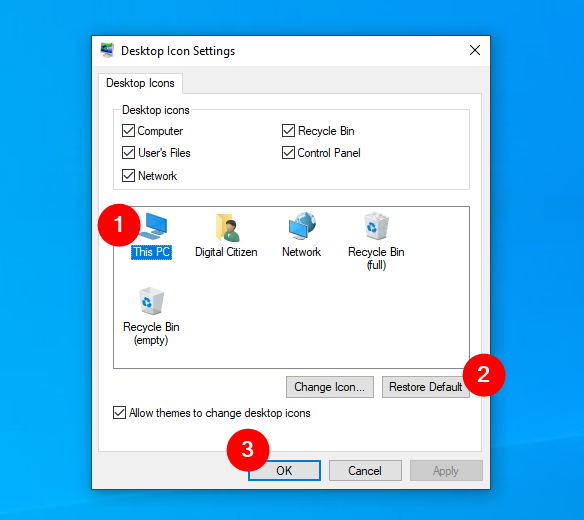Toggle the Recycle Bin checkbox
Image resolution: width=584 pixels, height=520 pixels.
(x=288, y=131)
